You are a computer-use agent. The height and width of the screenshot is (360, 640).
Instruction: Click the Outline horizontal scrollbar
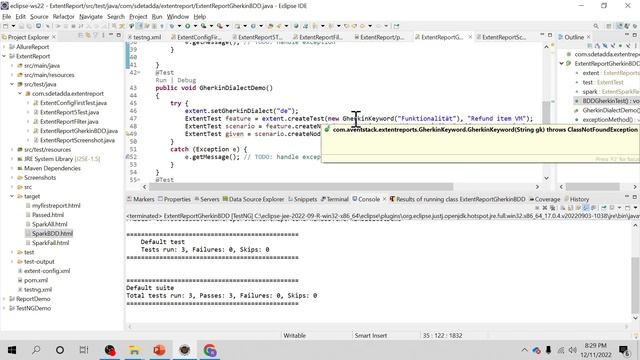coord(592,187)
